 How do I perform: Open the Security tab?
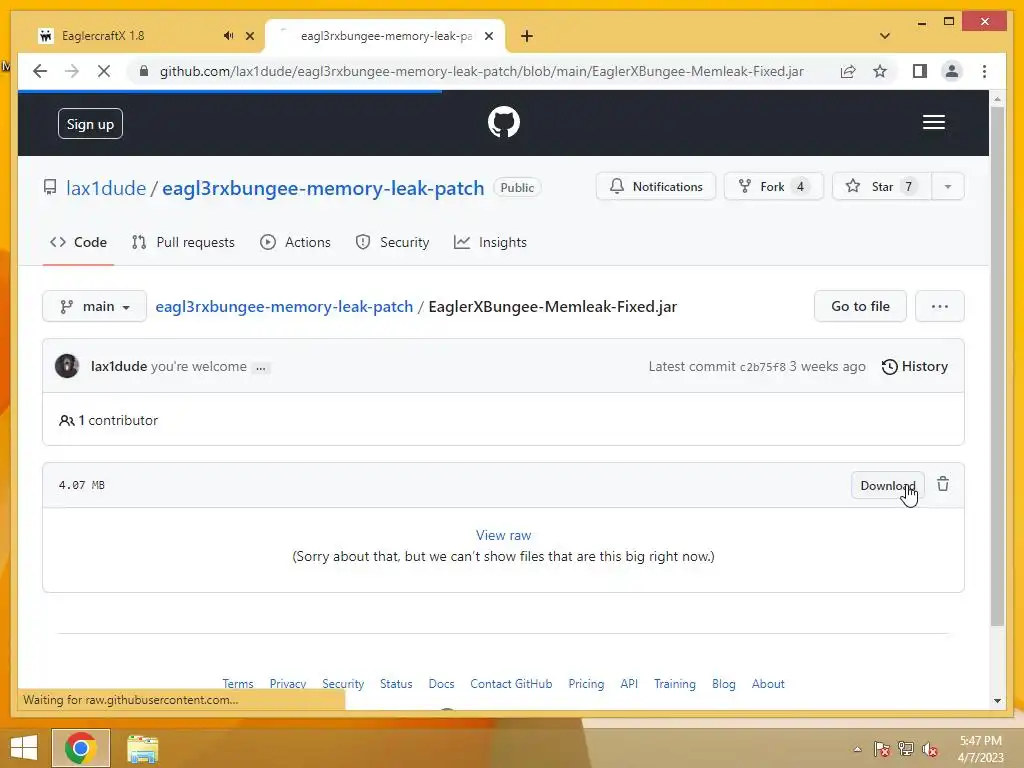pyautogui.click(x=392, y=242)
